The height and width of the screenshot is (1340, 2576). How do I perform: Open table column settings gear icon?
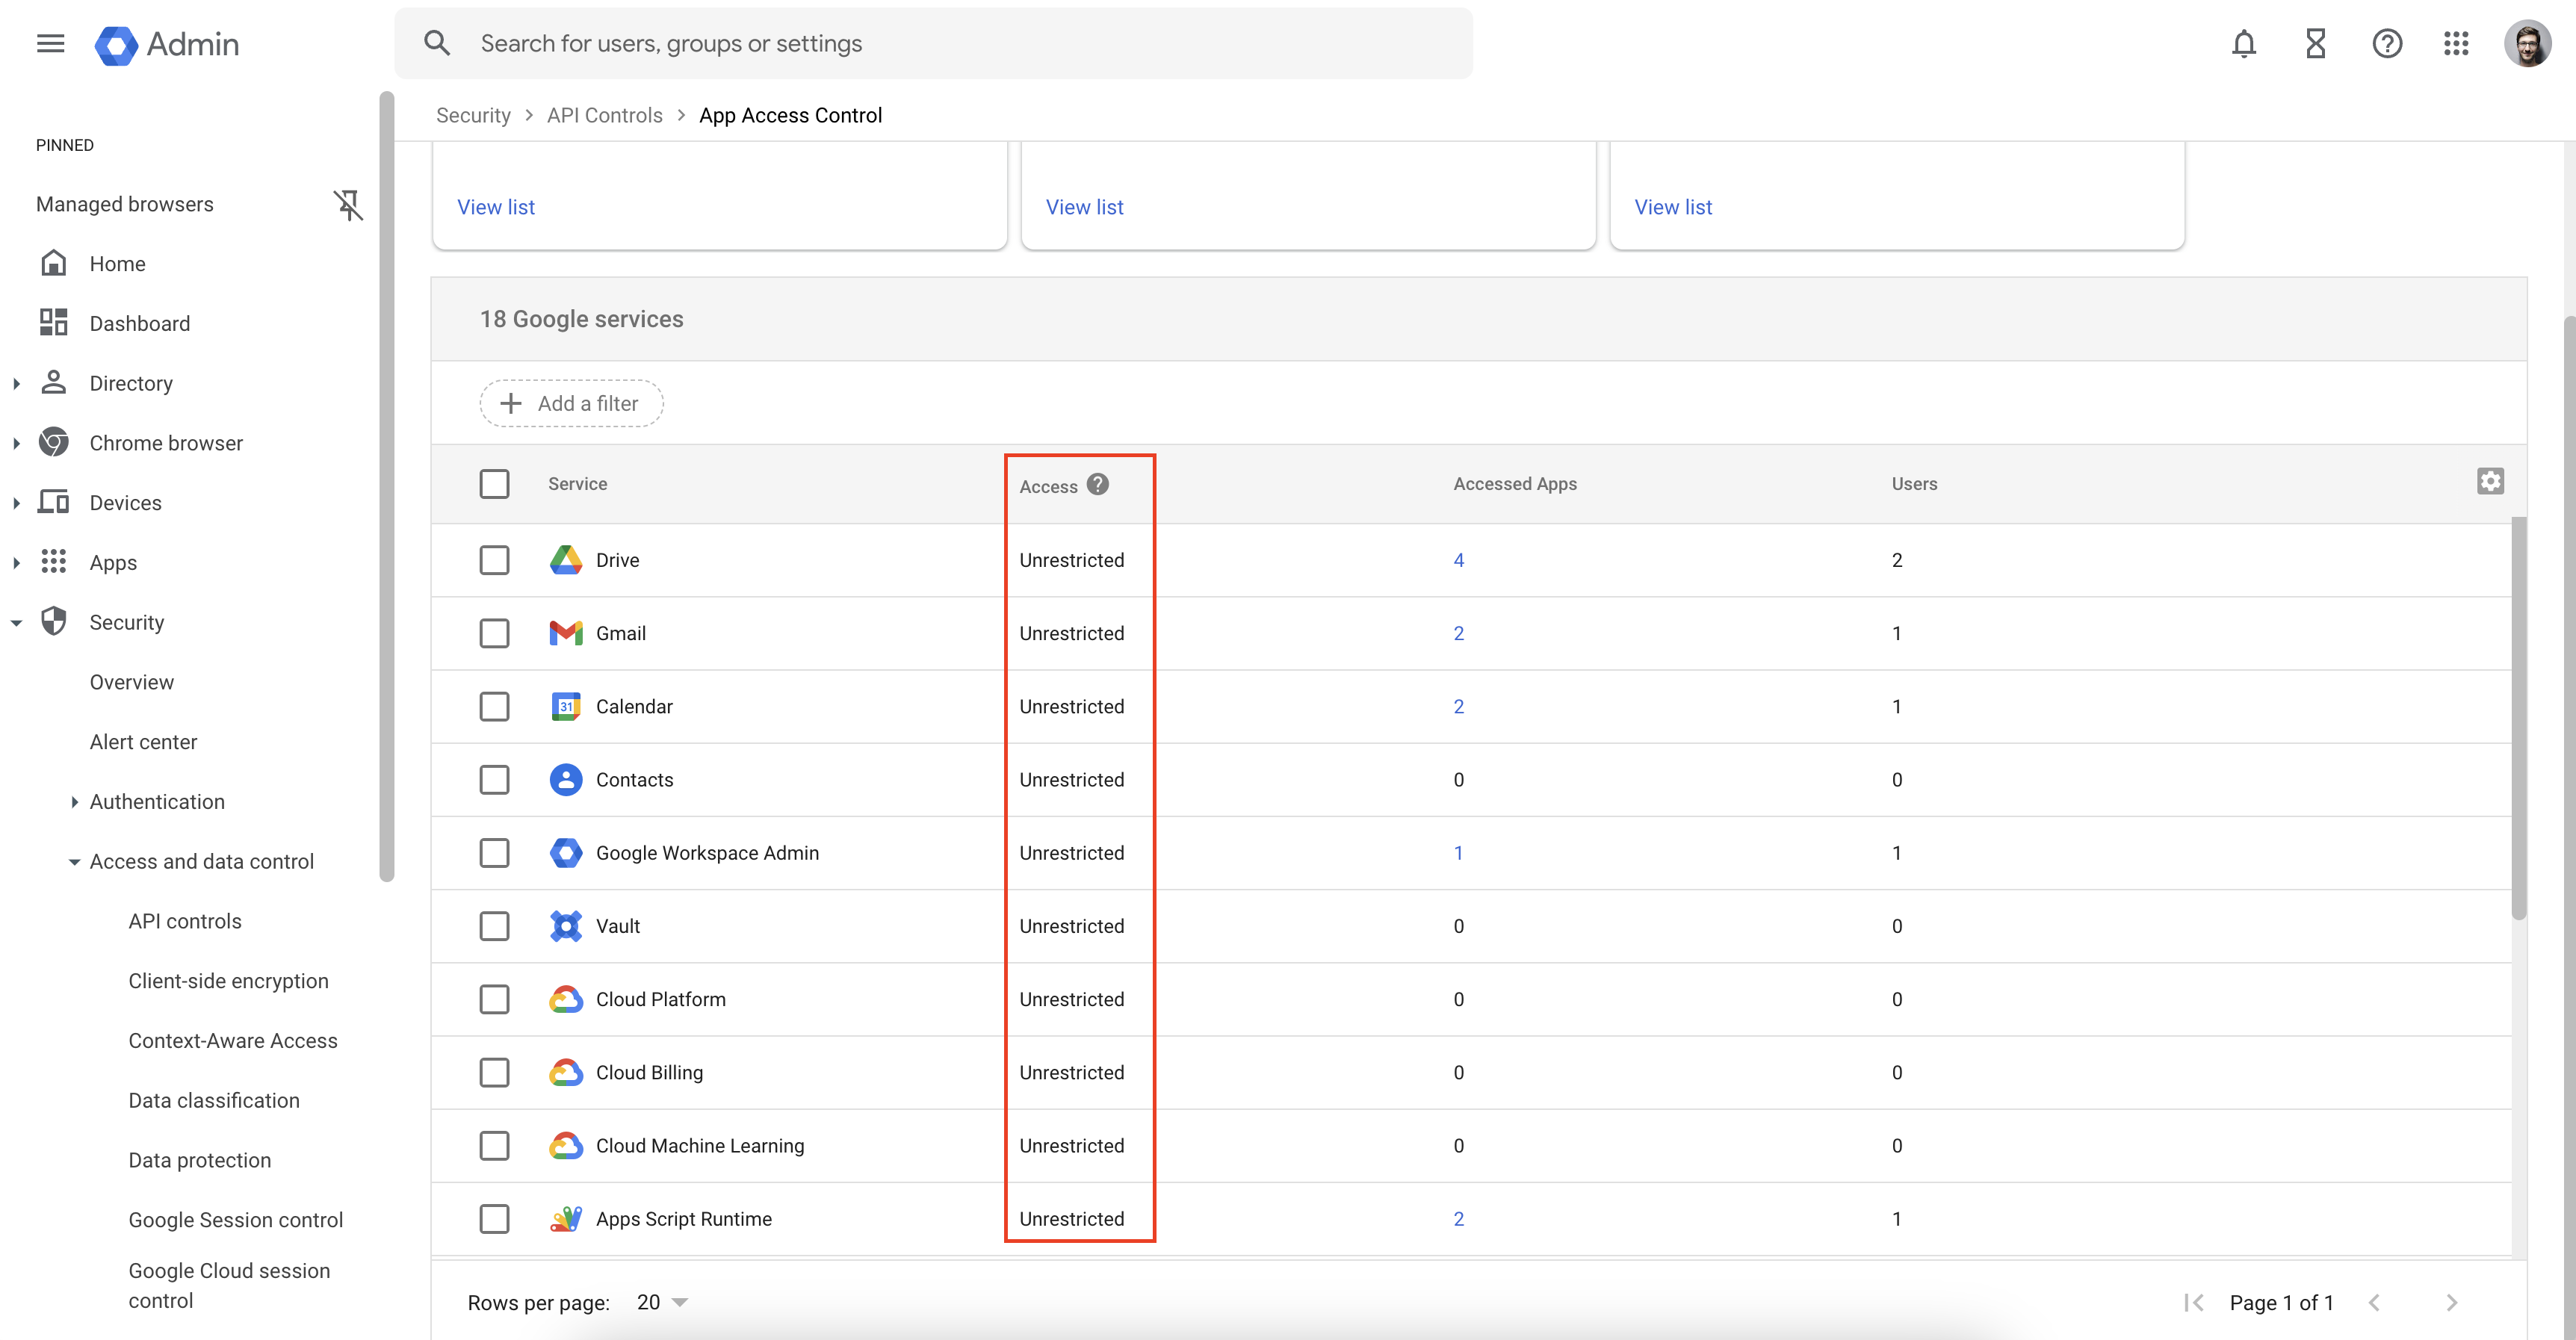2490,482
